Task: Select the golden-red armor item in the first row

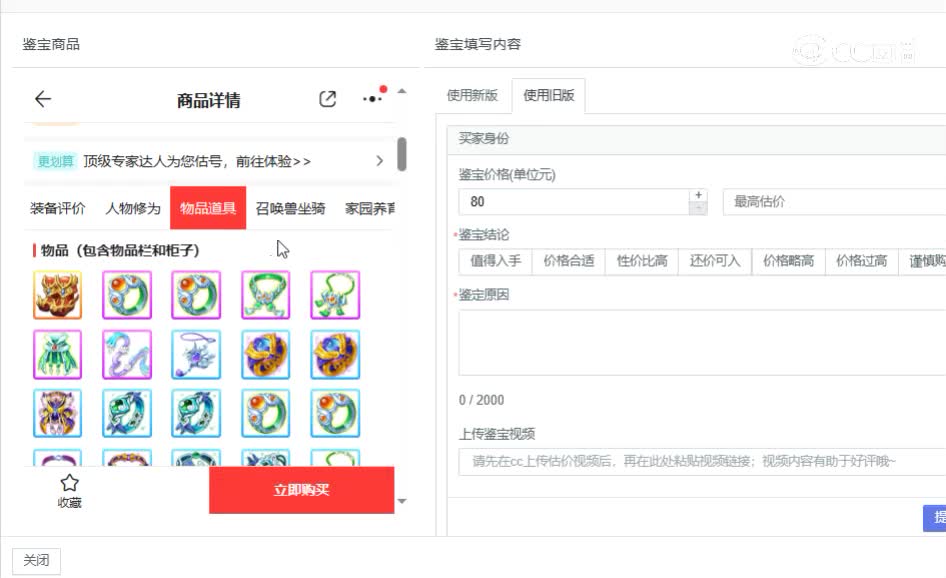Action: pyautogui.click(x=57, y=295)
